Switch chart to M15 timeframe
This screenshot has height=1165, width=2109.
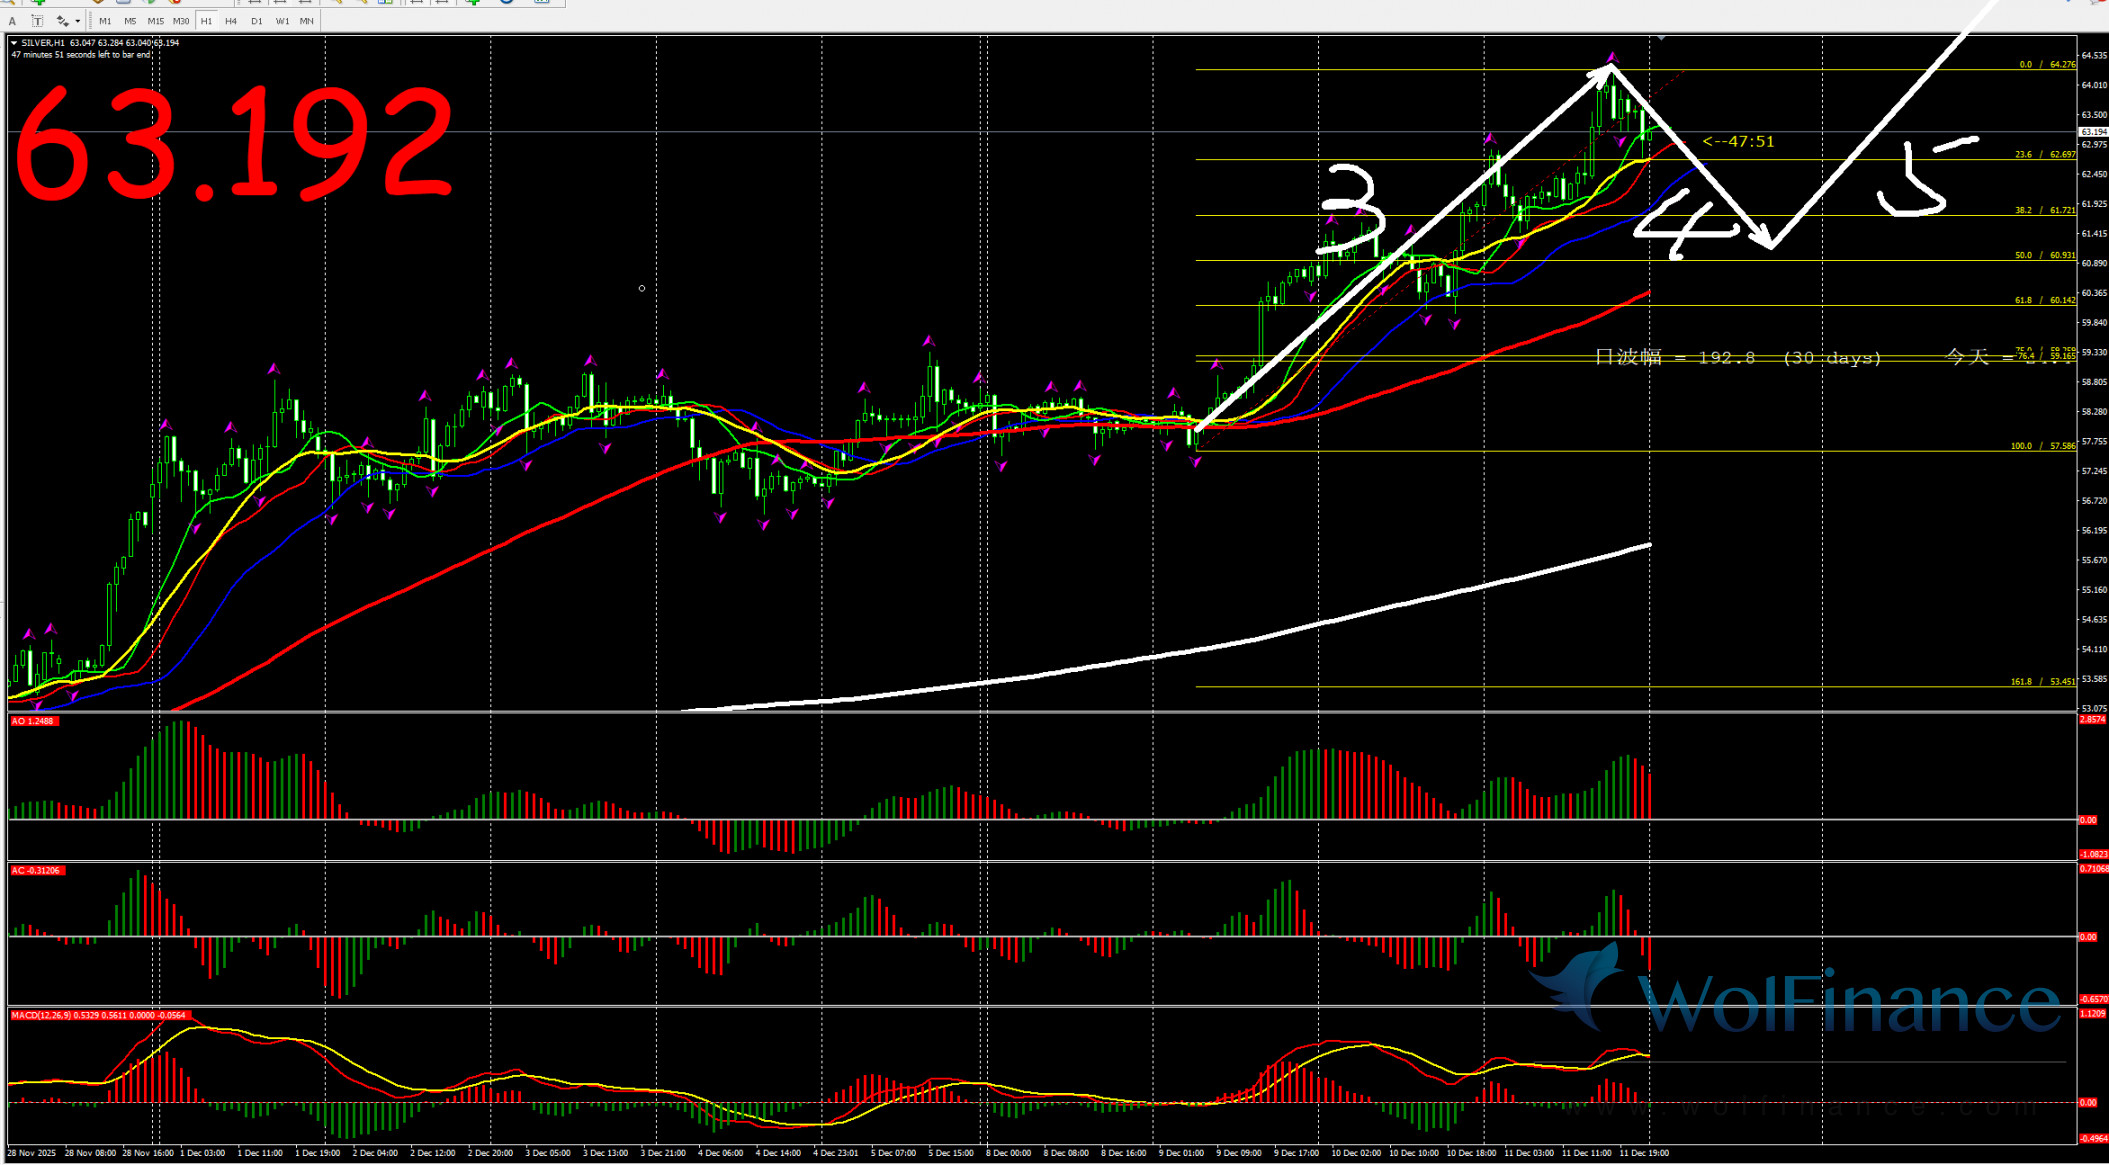155,21
